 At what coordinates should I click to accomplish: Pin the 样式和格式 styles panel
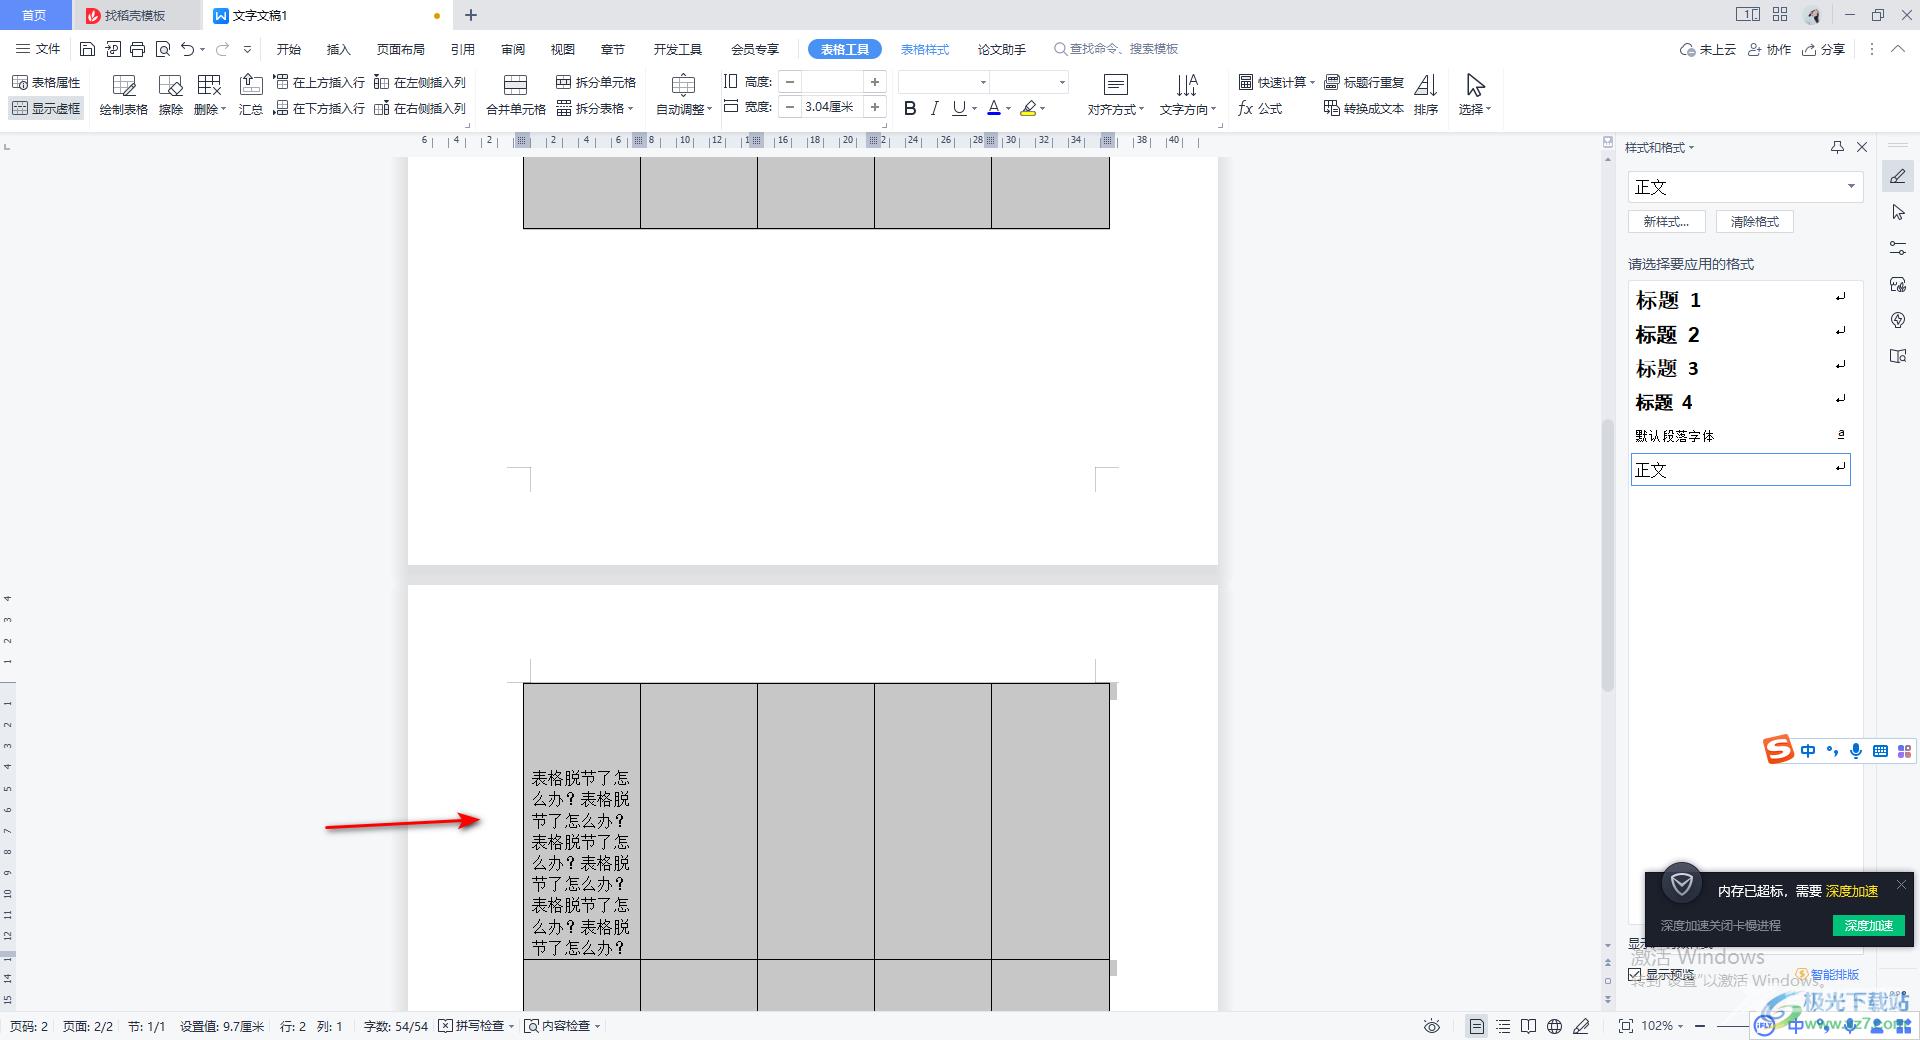point(1837,147)
